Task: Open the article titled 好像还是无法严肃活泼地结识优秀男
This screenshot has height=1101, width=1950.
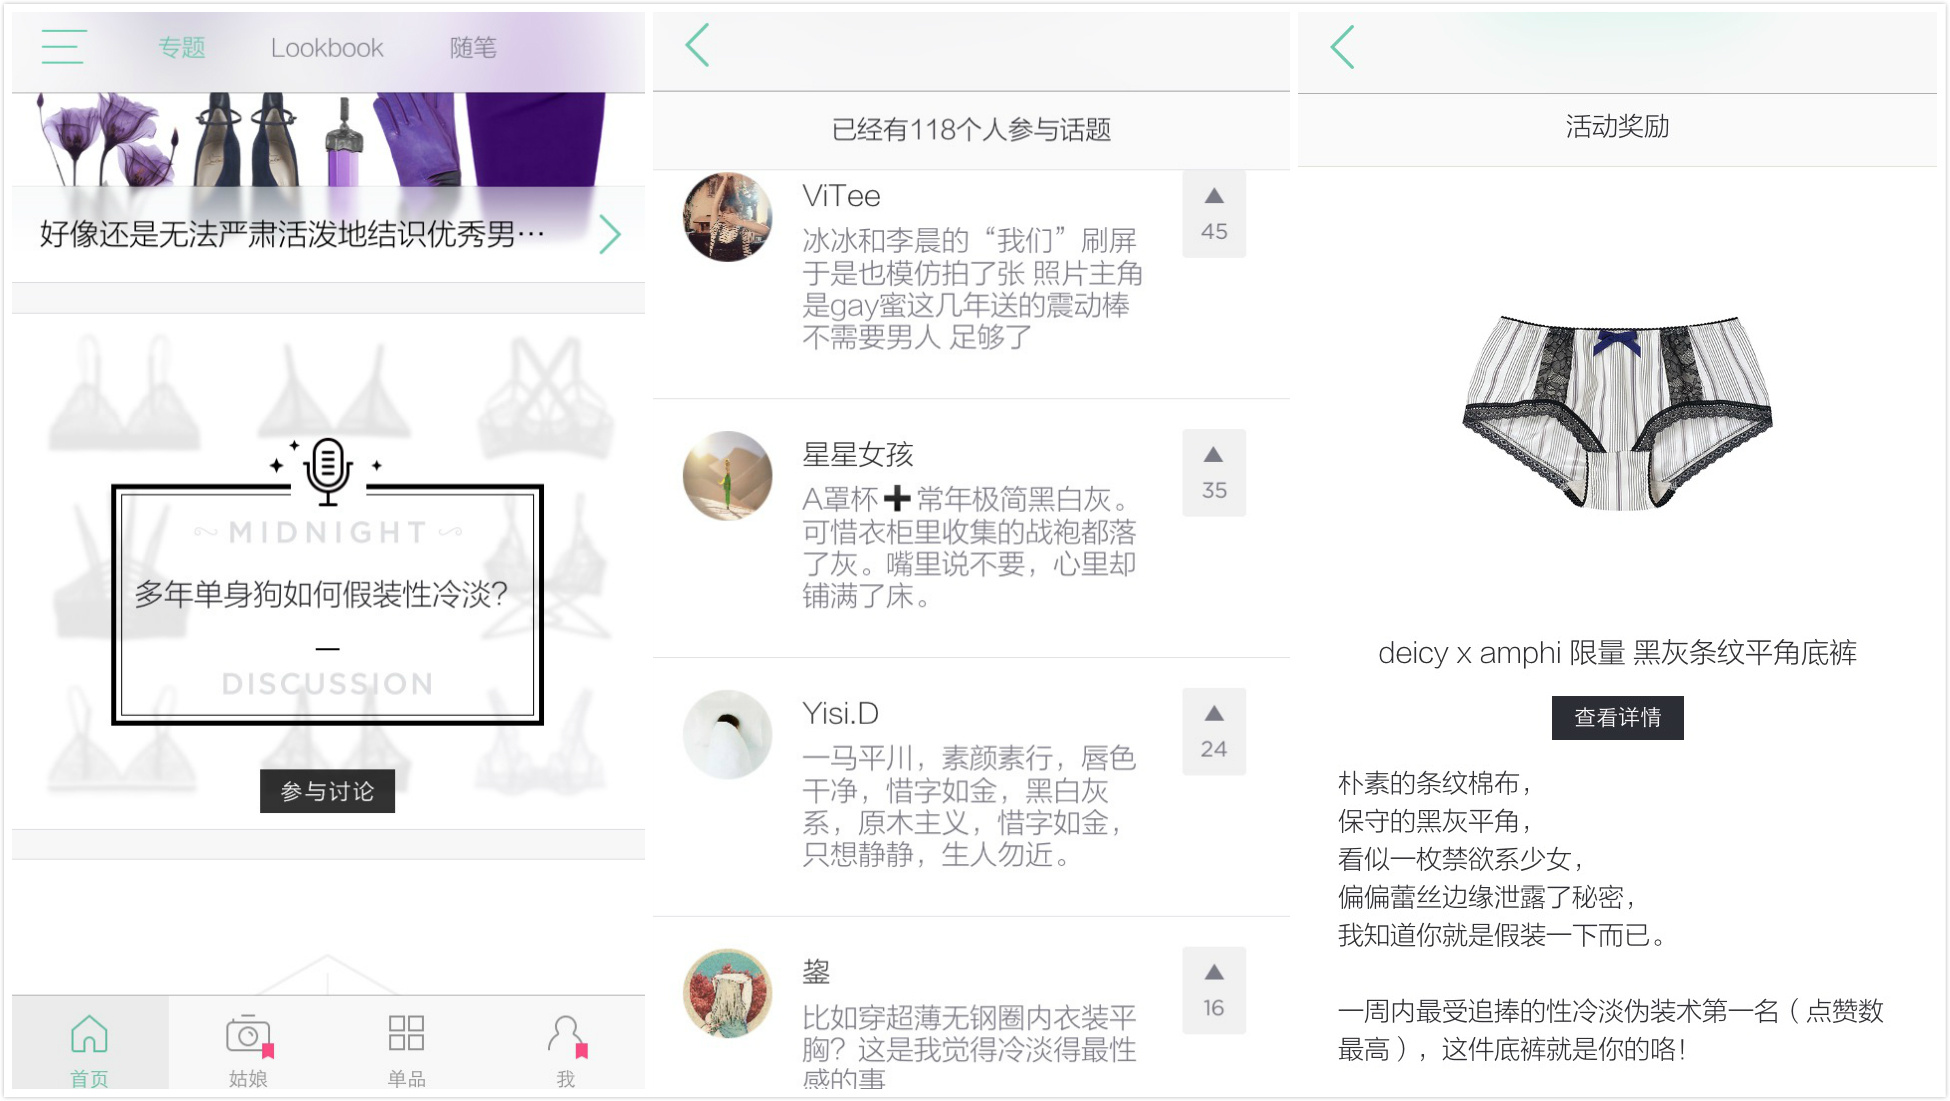Action: coord(292,234)
